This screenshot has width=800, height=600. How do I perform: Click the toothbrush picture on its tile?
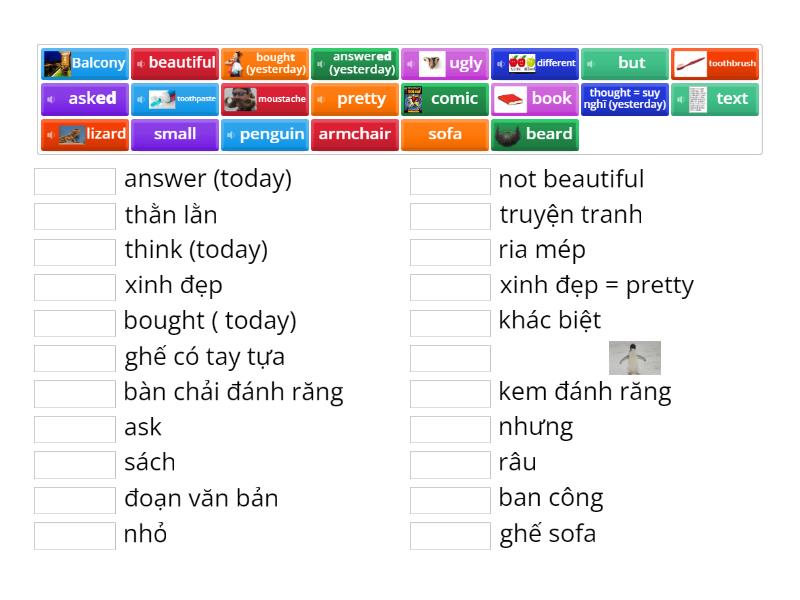[x=690, y=64]
